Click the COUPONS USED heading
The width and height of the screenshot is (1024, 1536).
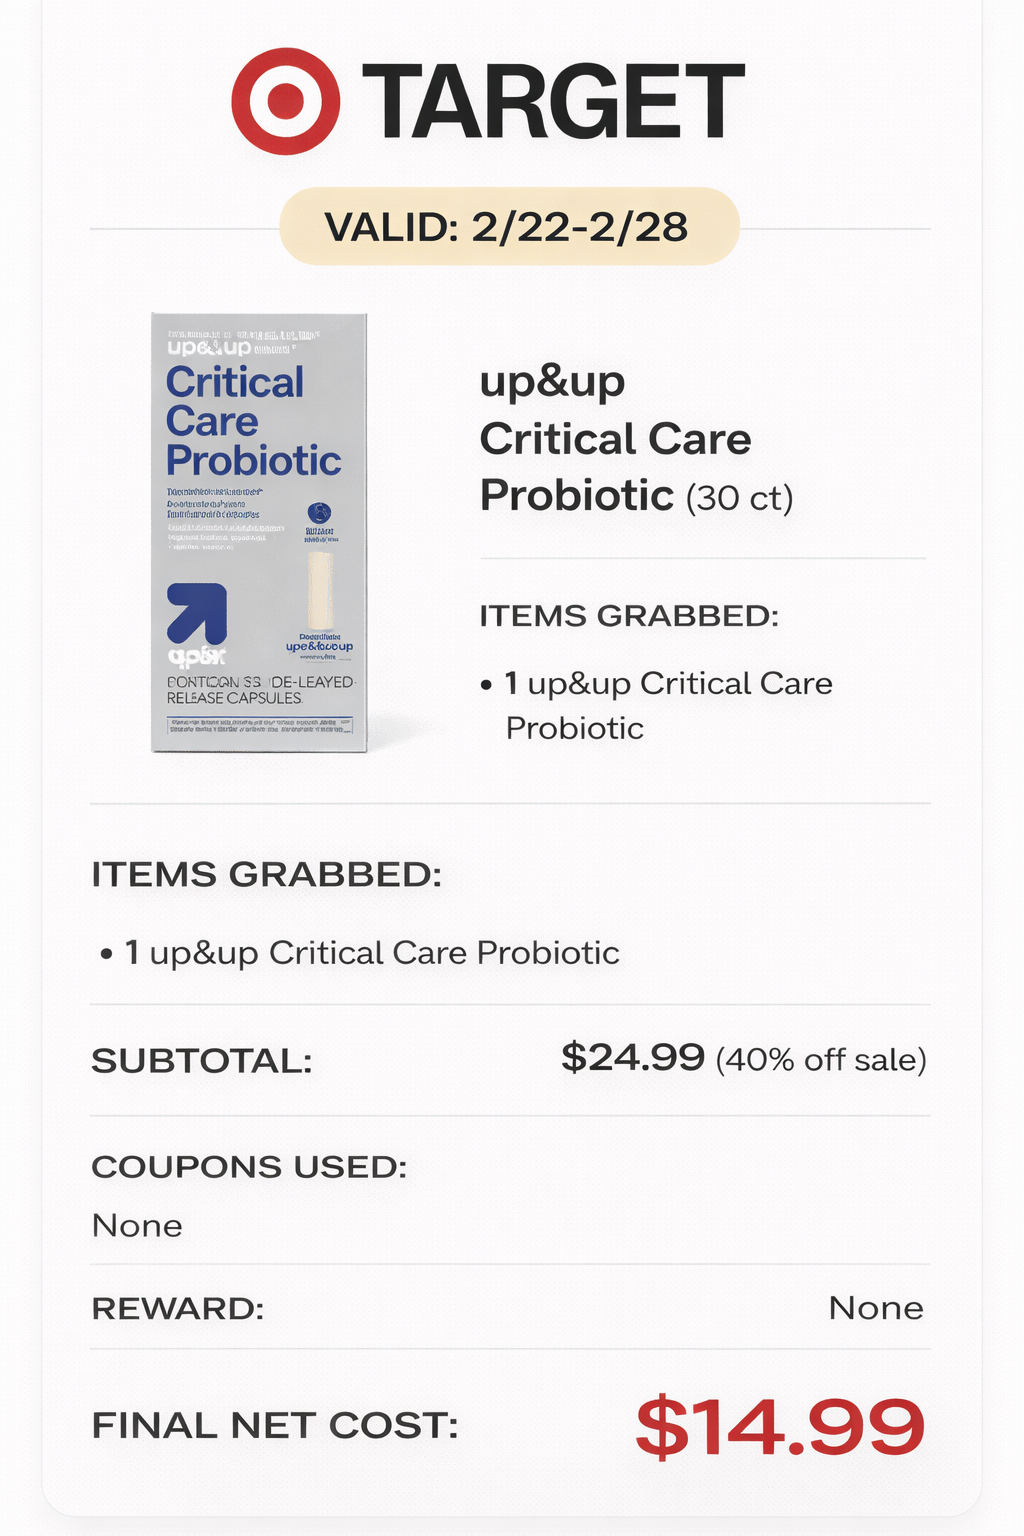tap(249, 1167)
